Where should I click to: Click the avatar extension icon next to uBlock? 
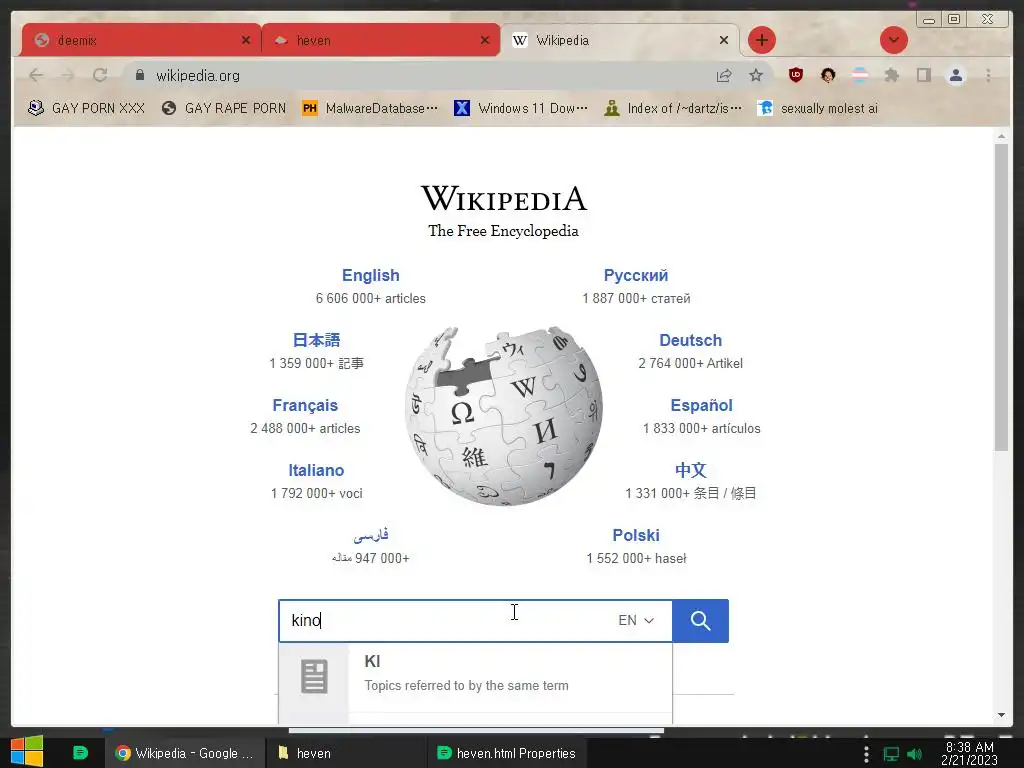click(828, 75)
